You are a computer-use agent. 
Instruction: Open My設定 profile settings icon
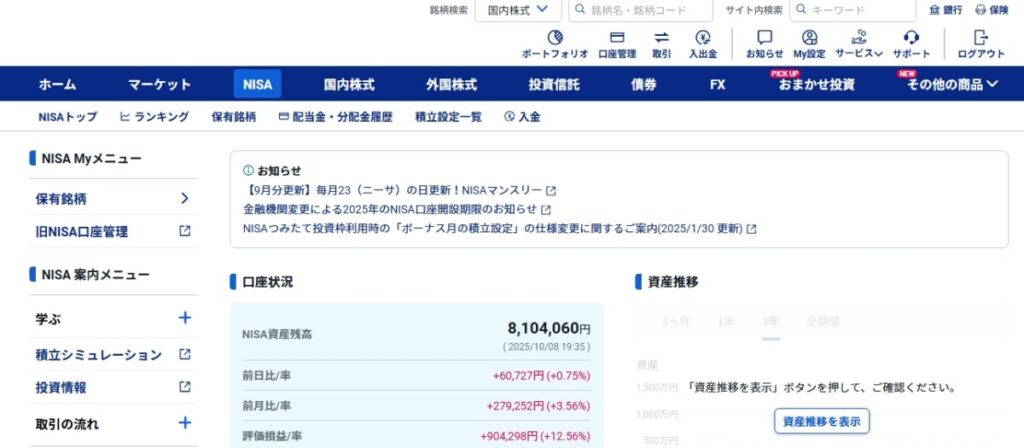[809, 38]
